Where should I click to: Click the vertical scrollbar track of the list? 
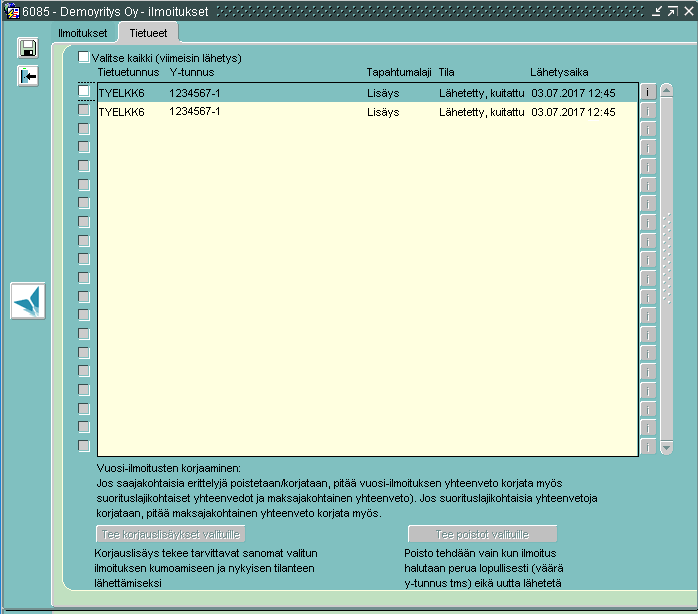coord(666,269)
